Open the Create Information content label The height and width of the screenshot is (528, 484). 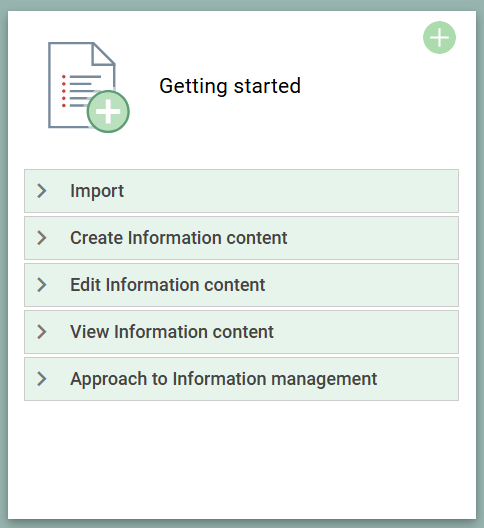pos(179,238)
